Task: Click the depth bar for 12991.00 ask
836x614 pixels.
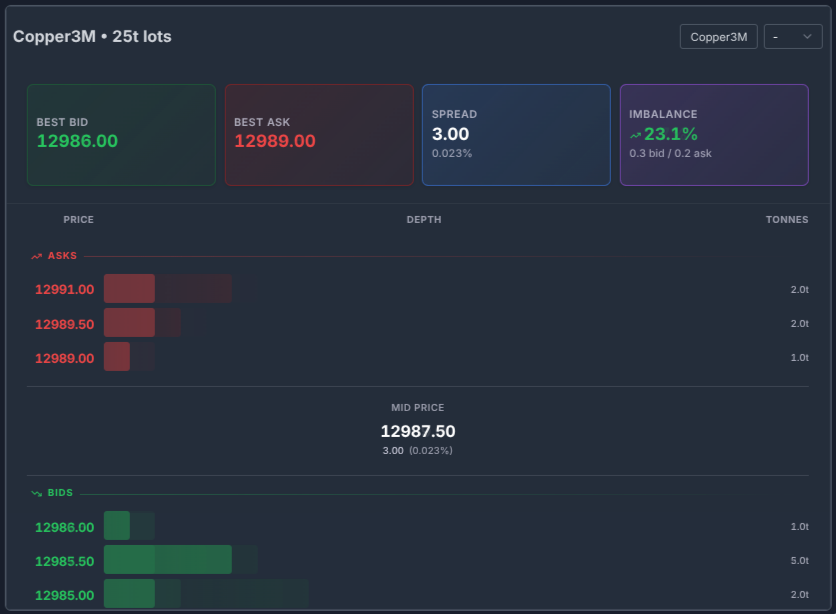Action: pyautogui.click(x=168, y=289)
